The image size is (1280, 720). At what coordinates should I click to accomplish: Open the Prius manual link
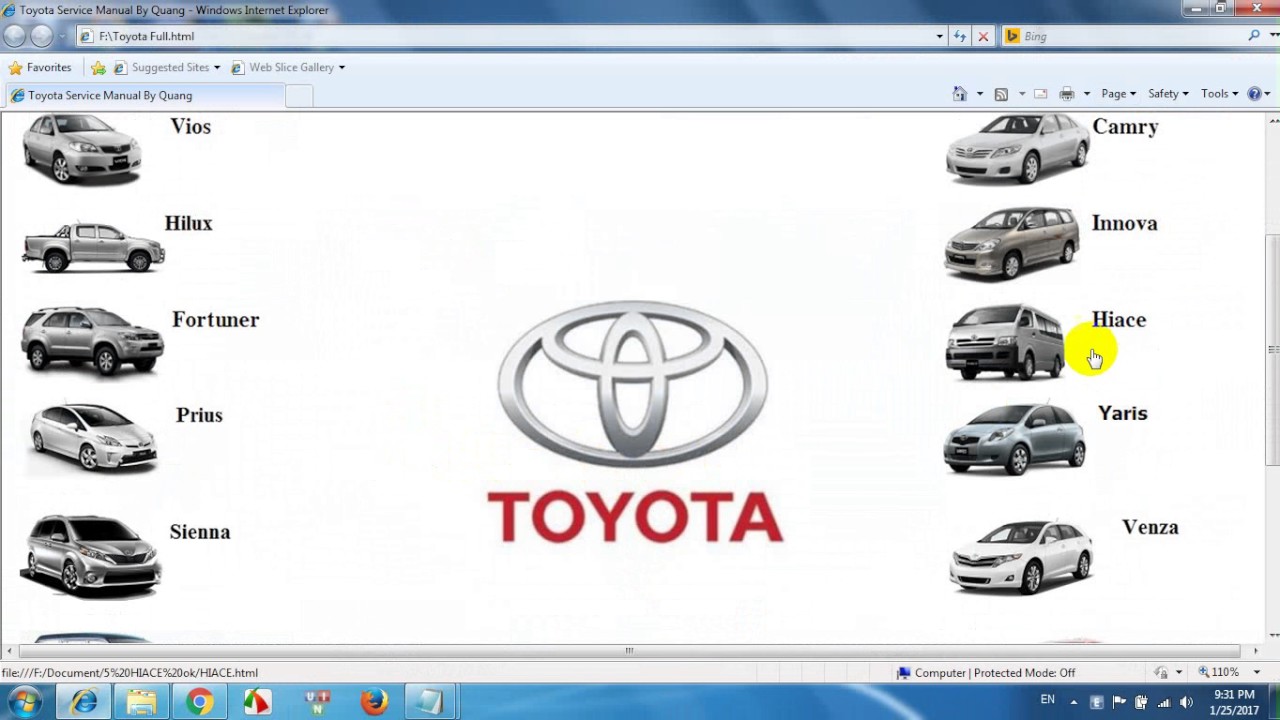[x=199, y=416]
